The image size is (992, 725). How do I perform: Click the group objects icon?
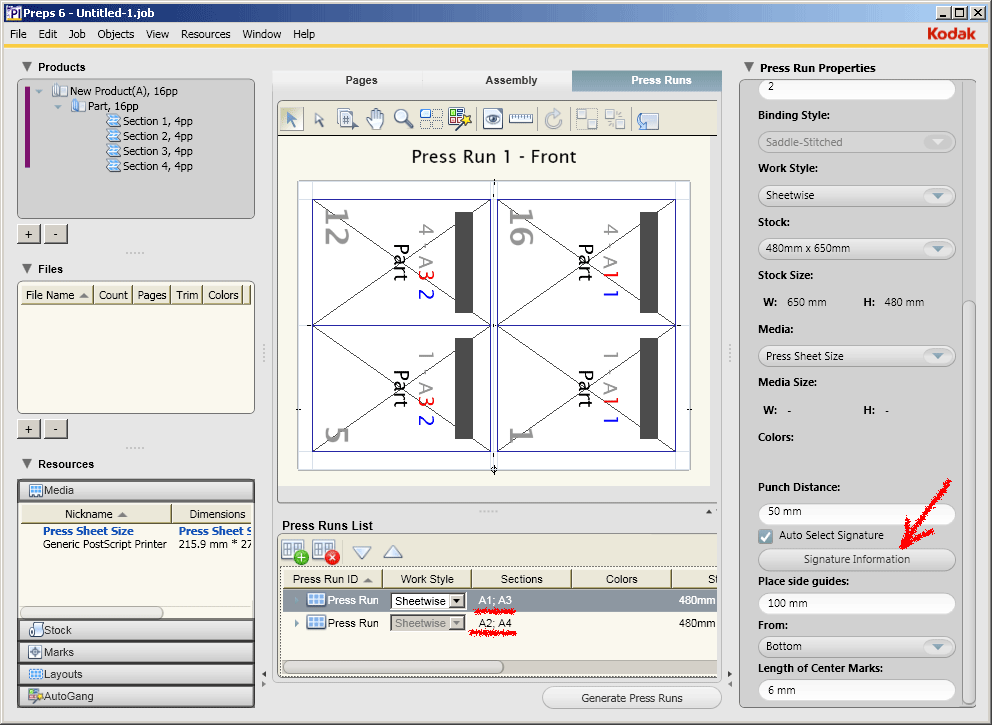click(x=586, y=119)
